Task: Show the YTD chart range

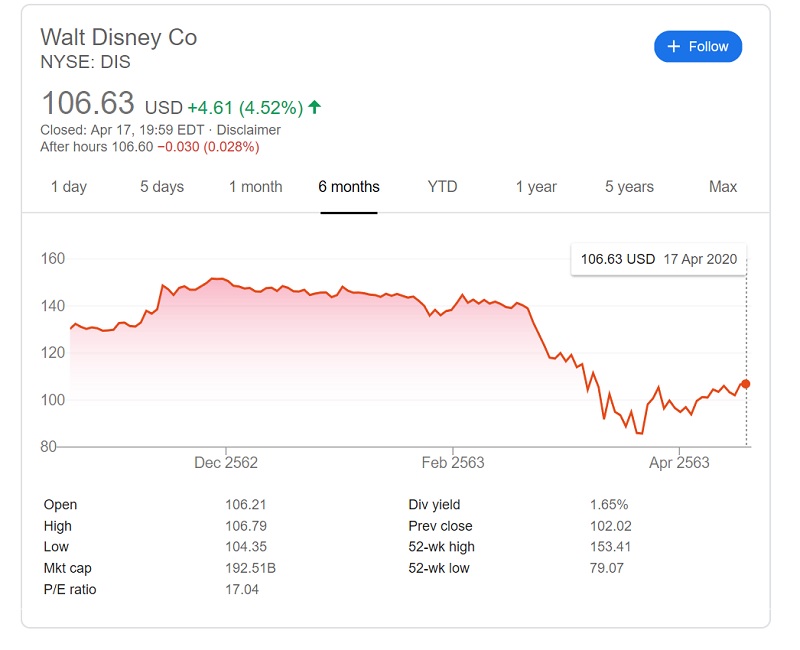Action: tap(442, 187)
